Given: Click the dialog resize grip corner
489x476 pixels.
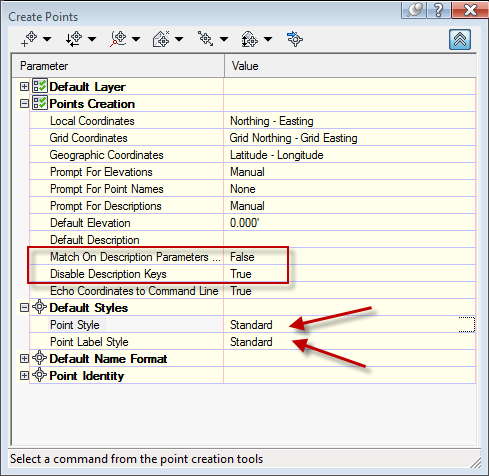Looking at the screenshot, I should [476, 462].
